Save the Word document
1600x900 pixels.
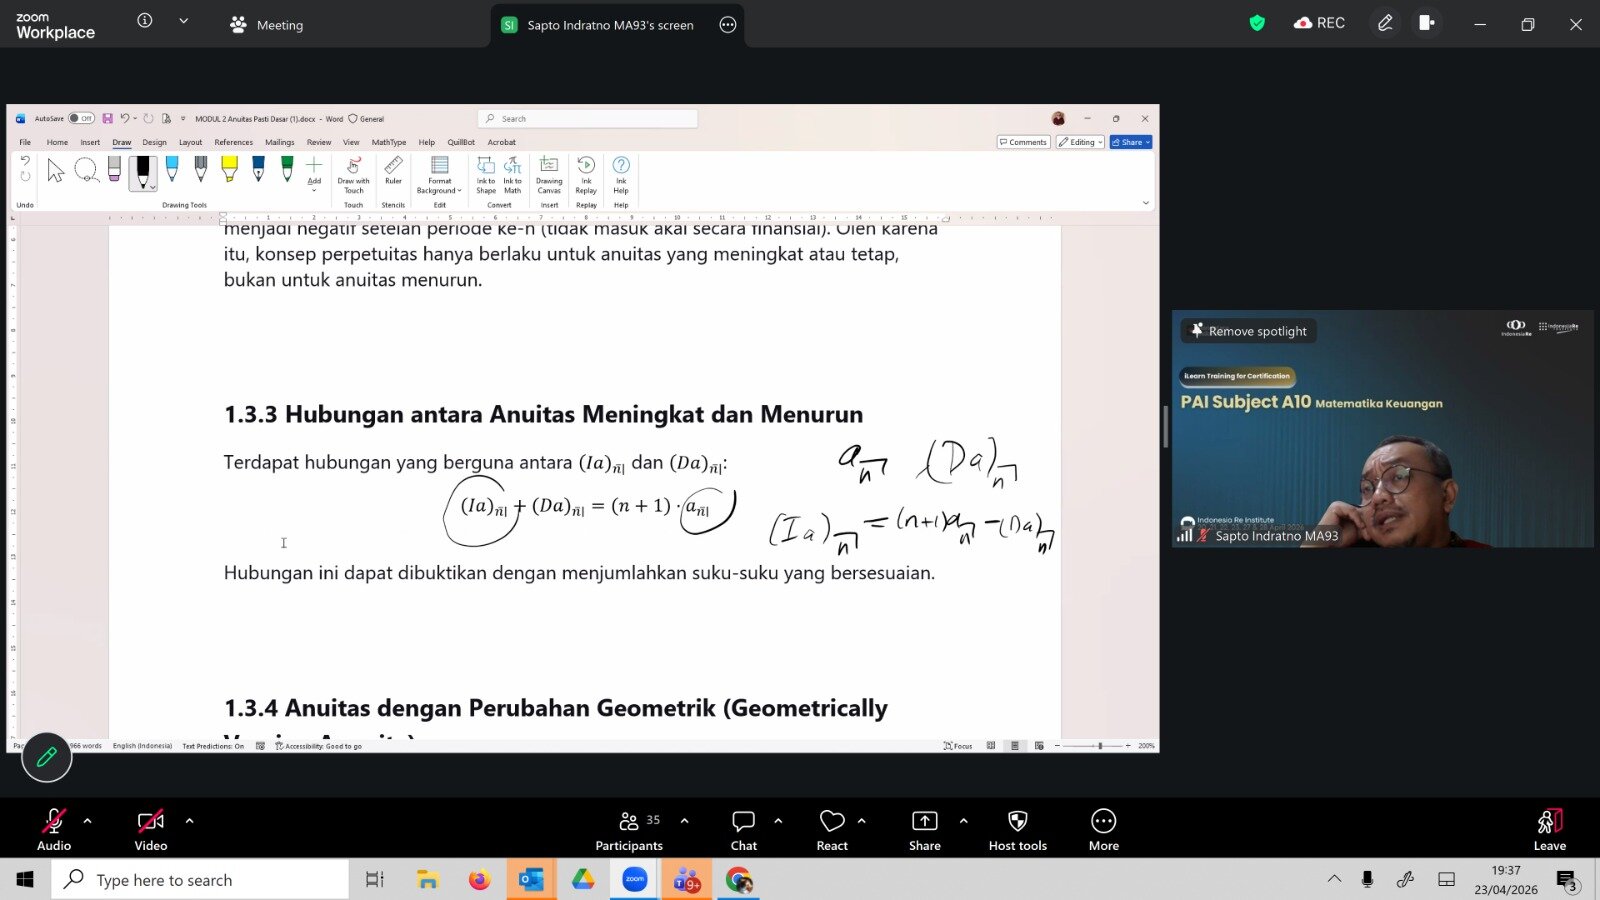pos(108,119)
